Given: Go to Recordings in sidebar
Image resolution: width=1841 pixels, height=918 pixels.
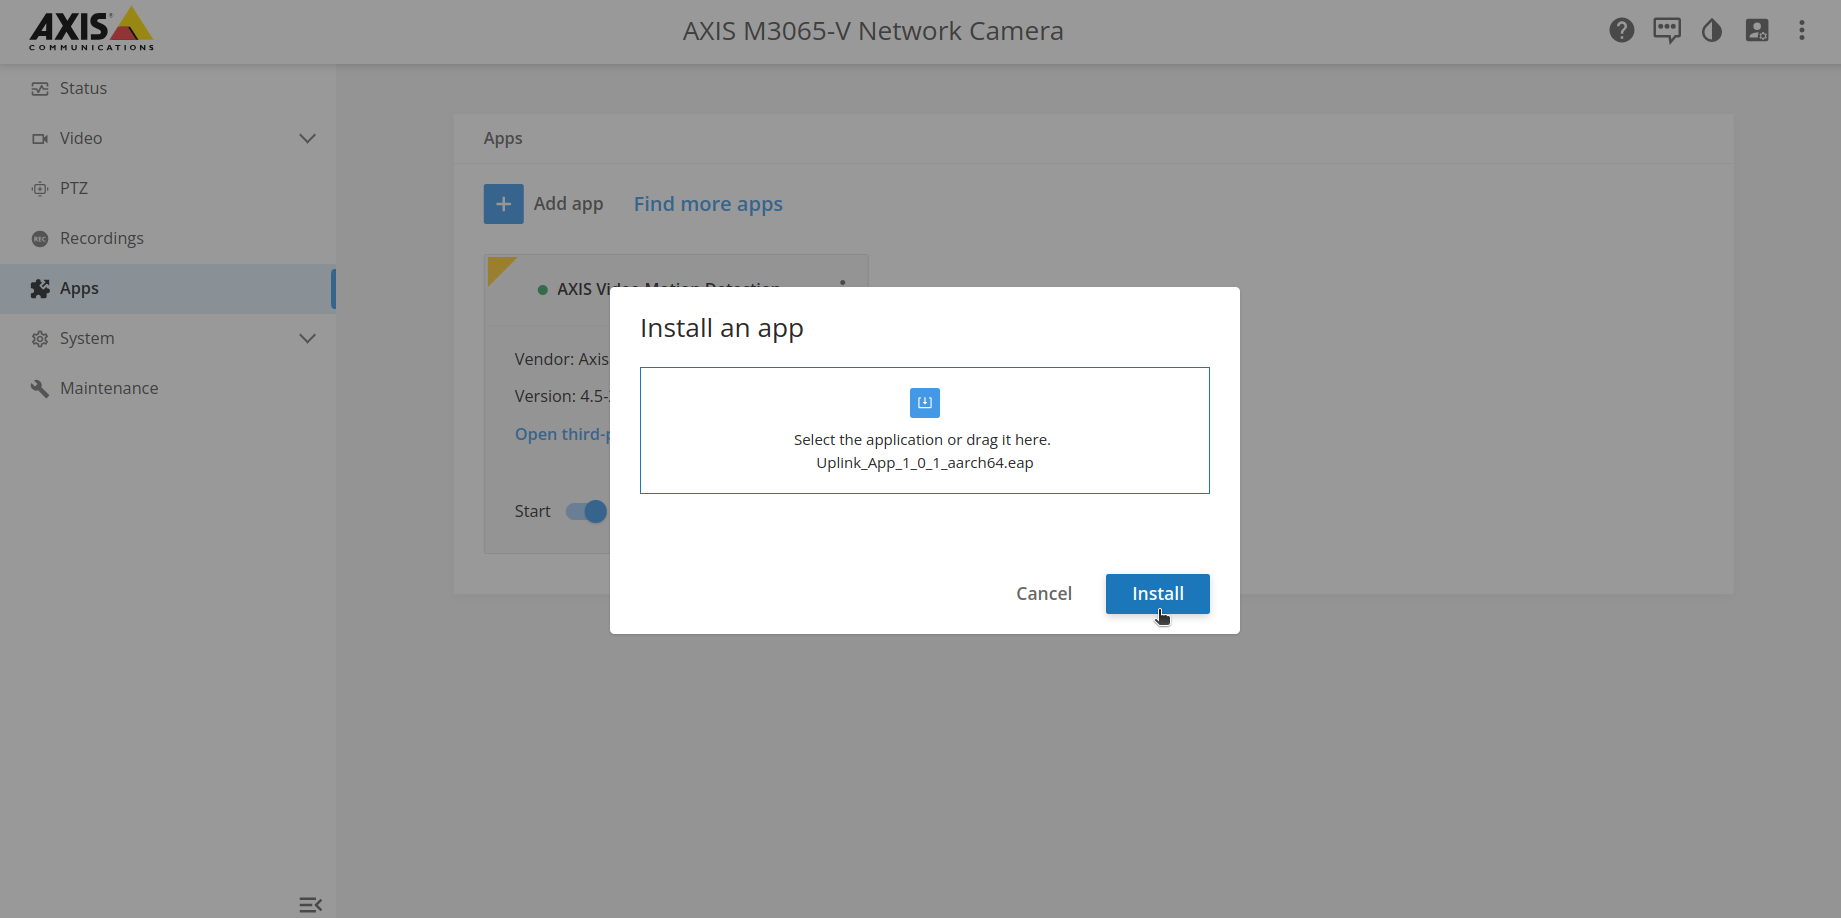Looking at the screenshot, I should click(101, 239).
